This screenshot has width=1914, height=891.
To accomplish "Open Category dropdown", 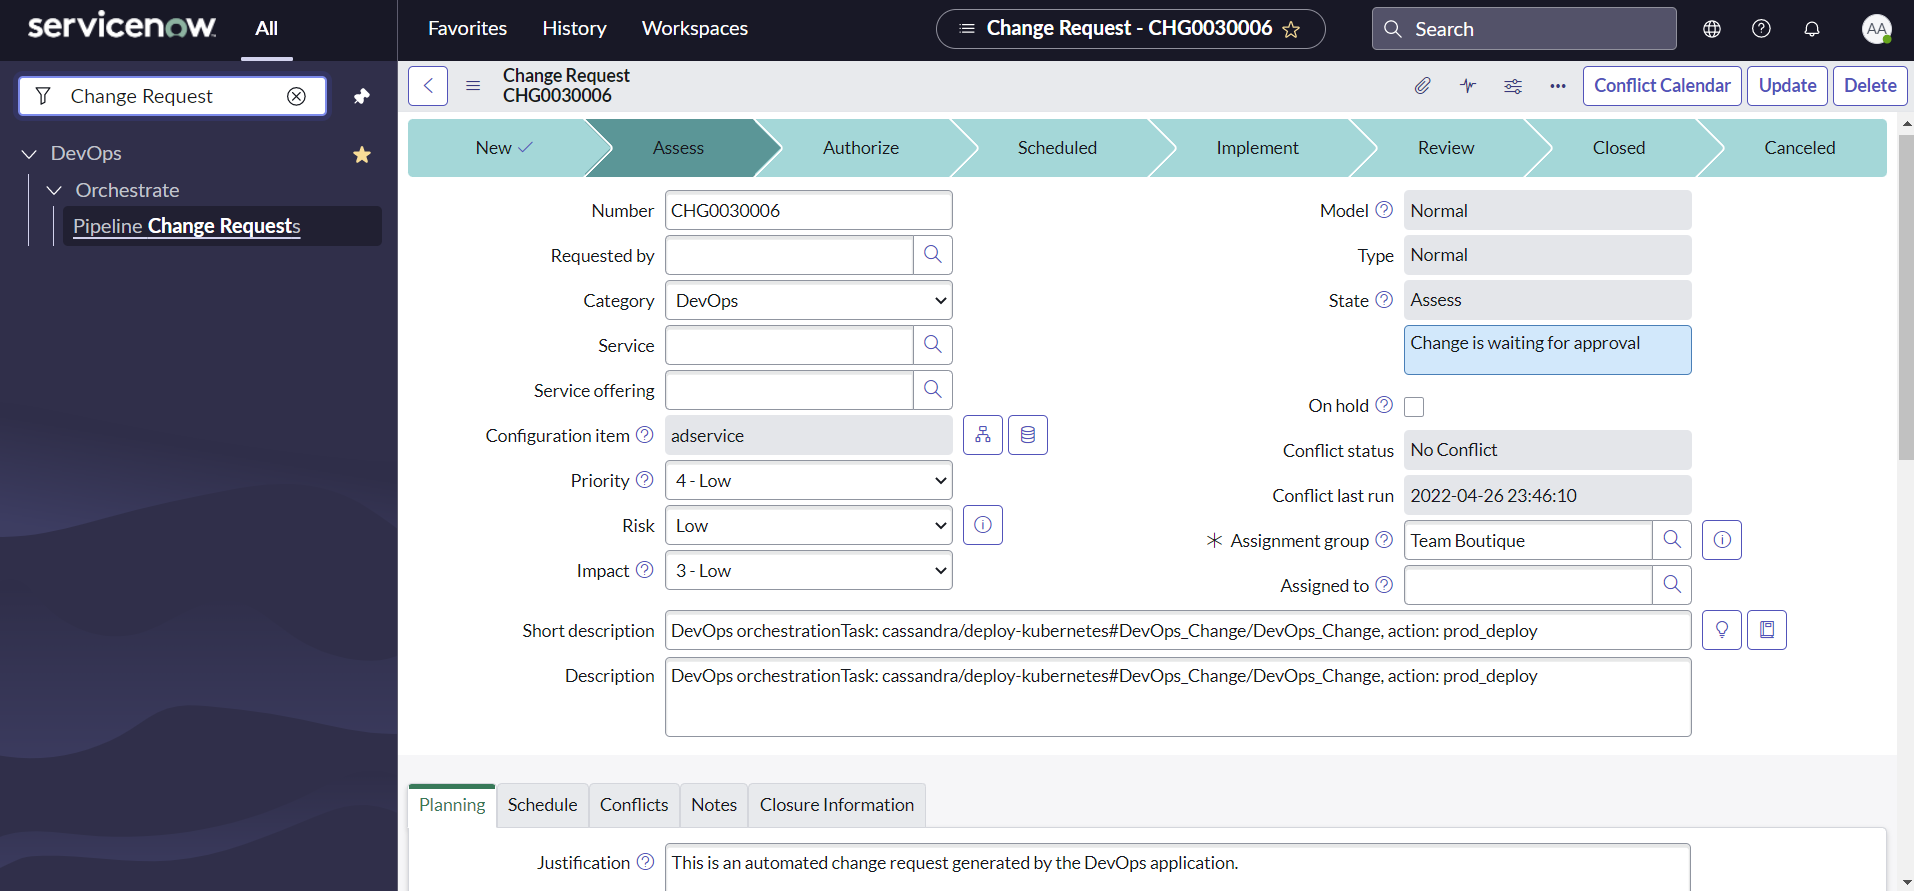I will pos(809,300).
